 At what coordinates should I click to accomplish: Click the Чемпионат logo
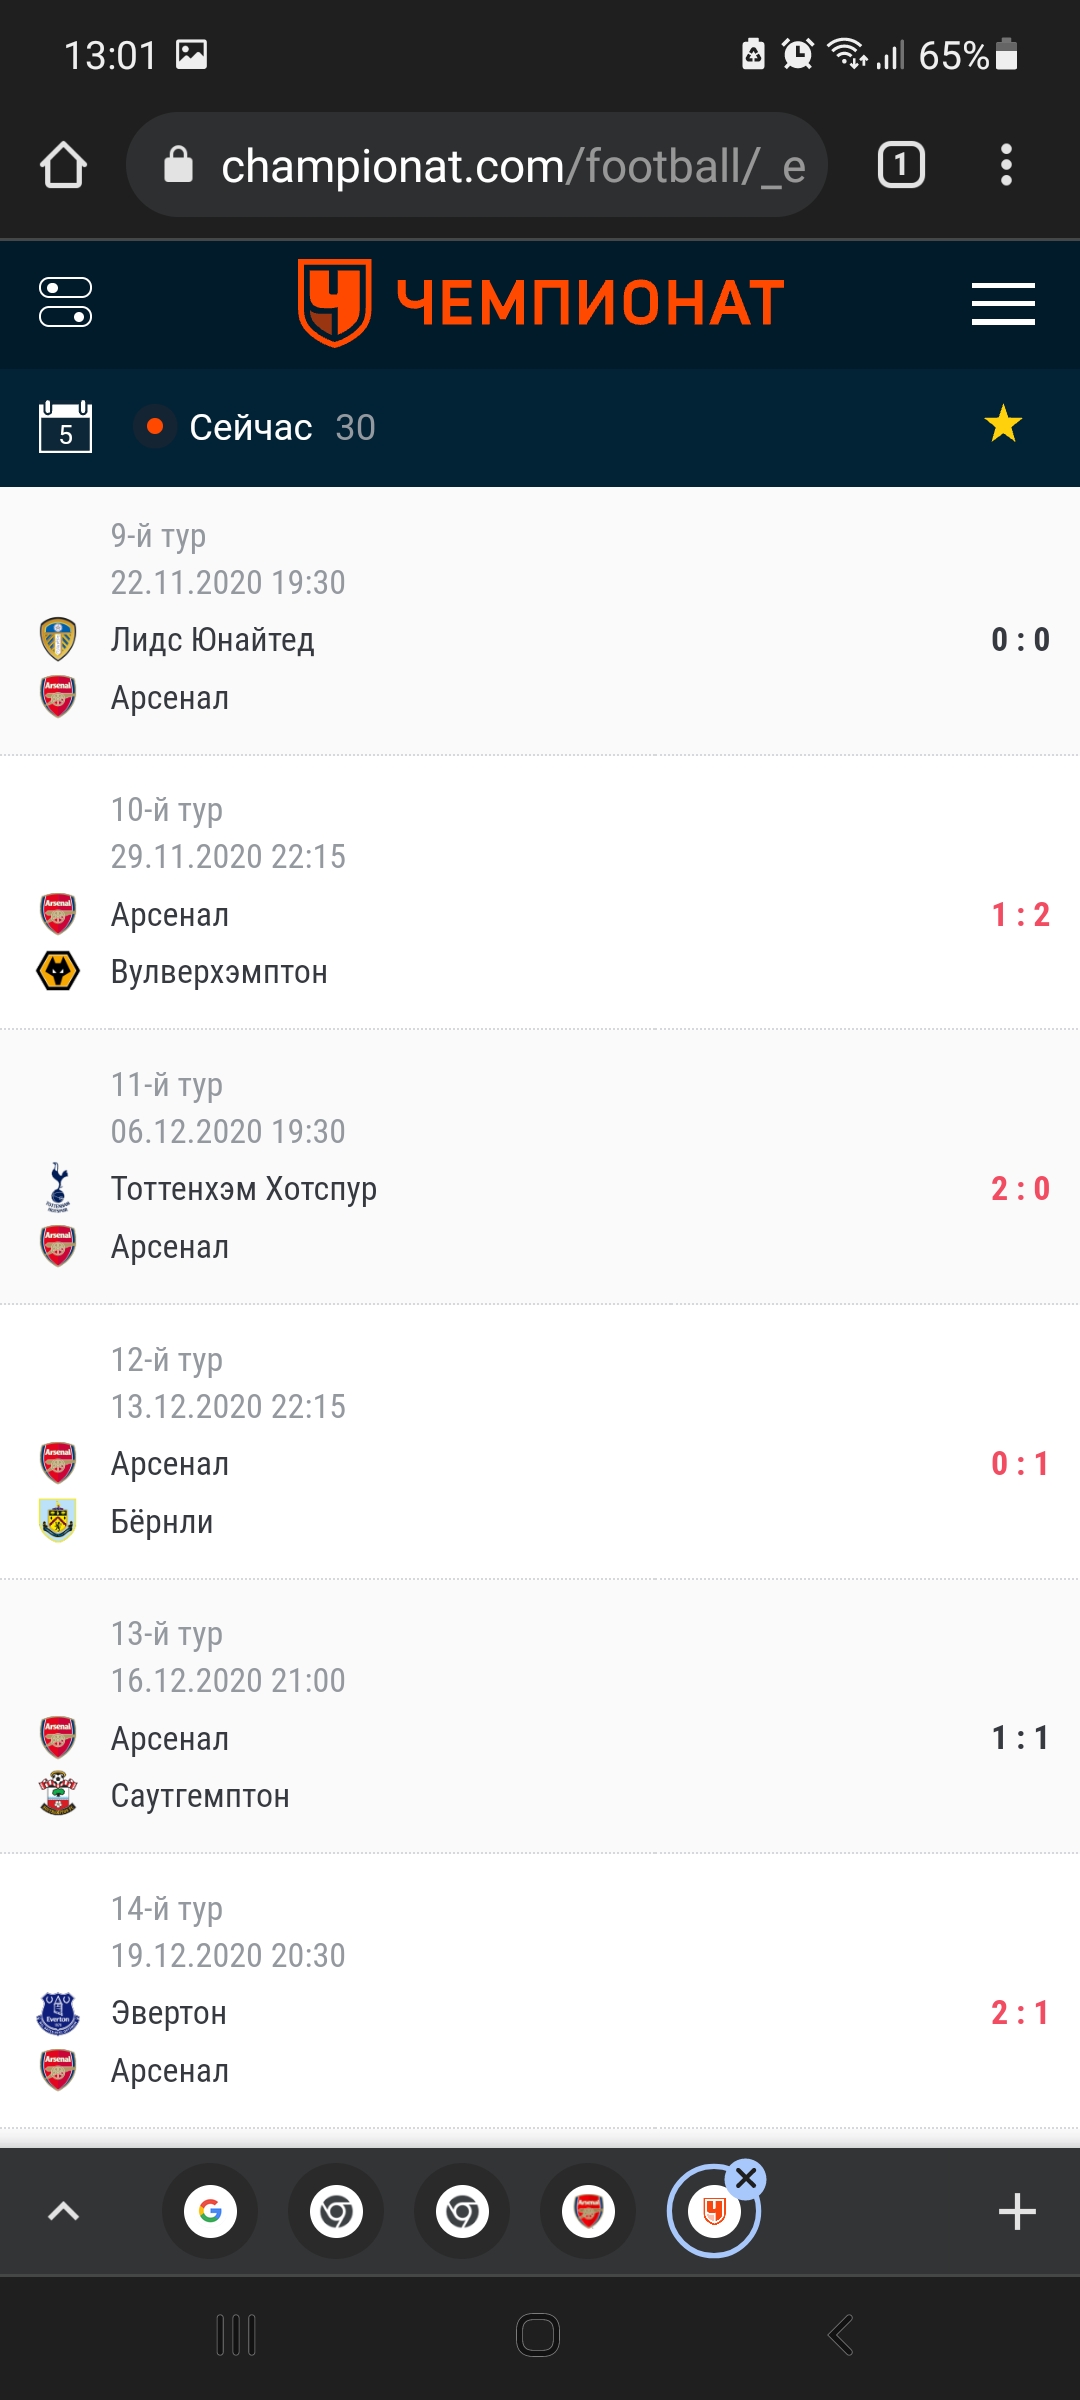click(540, 302)
